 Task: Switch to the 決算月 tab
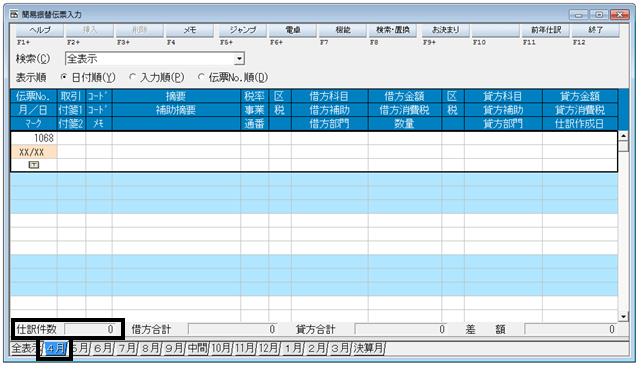(x=368, y=349)
